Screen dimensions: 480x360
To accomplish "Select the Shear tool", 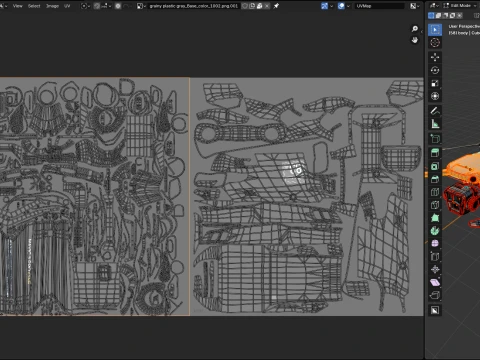I will coord(435,283).
